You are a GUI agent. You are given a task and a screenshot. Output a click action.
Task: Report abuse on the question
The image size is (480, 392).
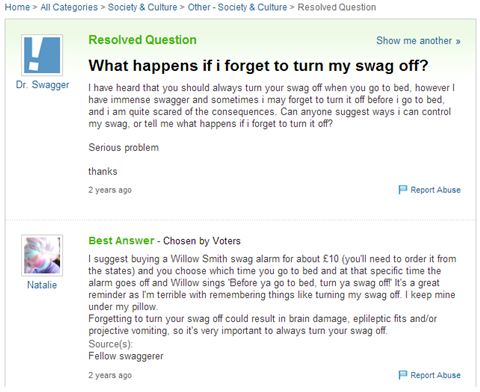[x=435, y=190]
